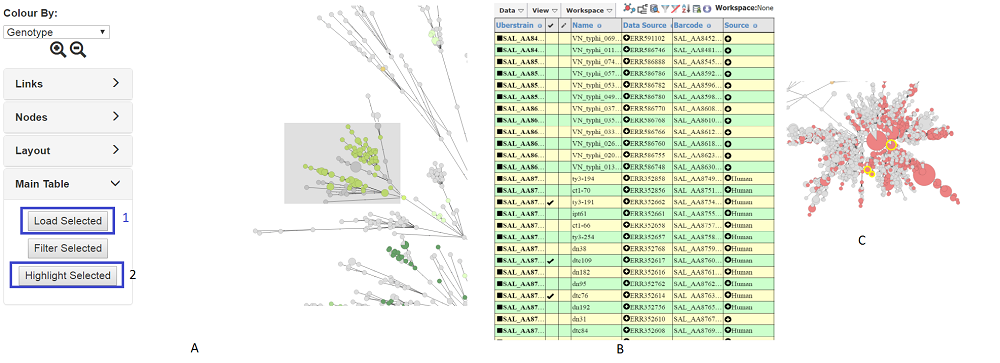Image resolution: width=1000 pixels, height=363 pixels.
Task: Open the Data dropdown menu
Action: (x=511, y=10)
